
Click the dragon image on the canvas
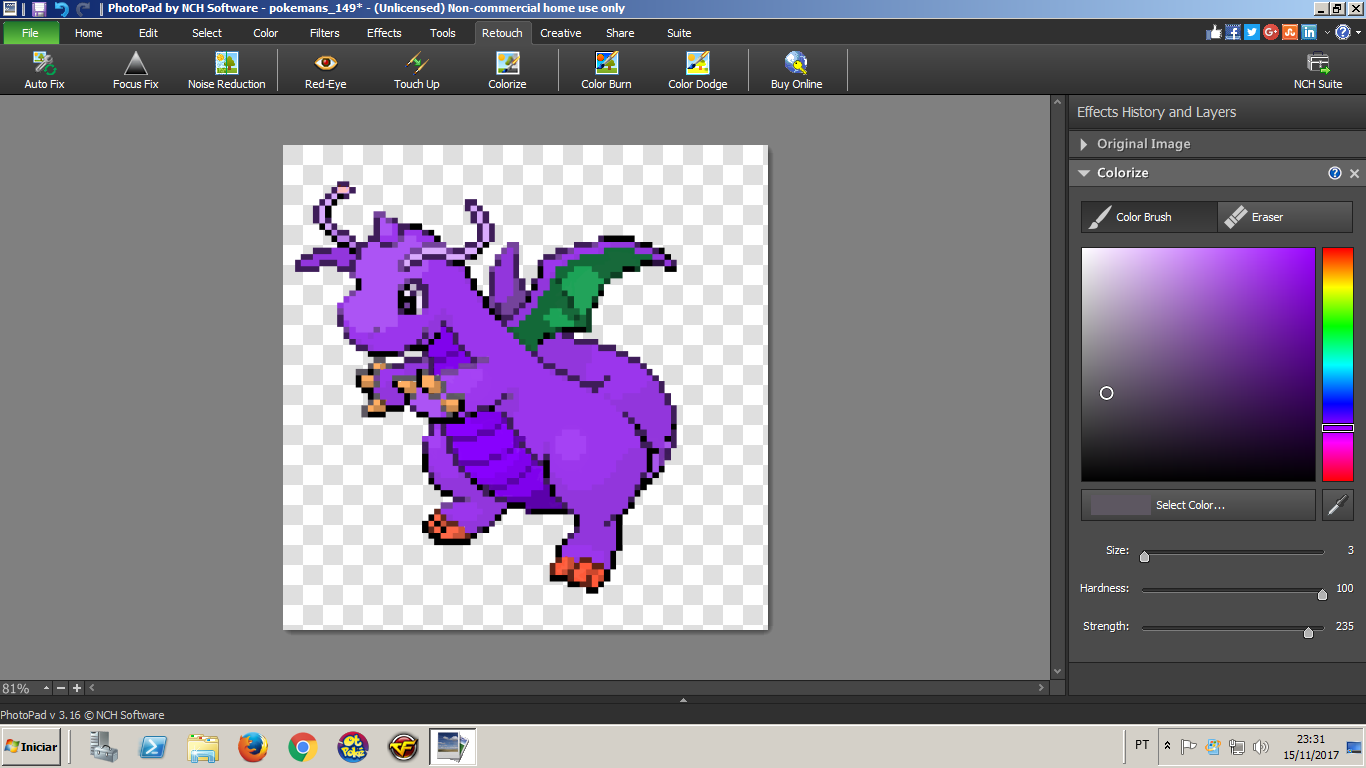[486, 385]
